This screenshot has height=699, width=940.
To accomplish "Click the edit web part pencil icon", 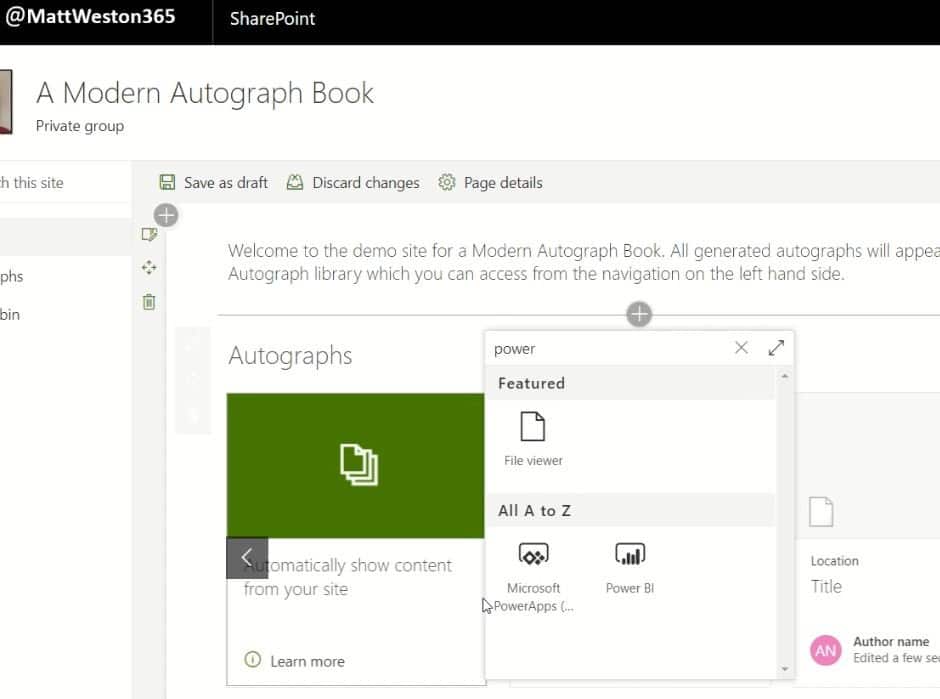I will click(x=149, y=234).
